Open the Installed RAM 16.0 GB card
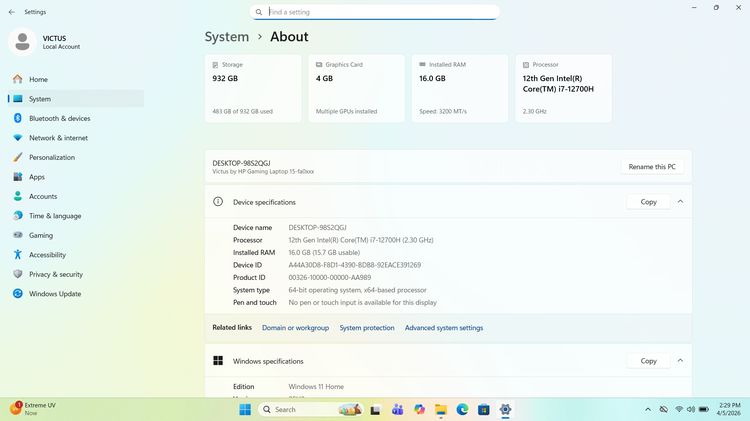The image size is (750, 421). [x=460, y=88]
